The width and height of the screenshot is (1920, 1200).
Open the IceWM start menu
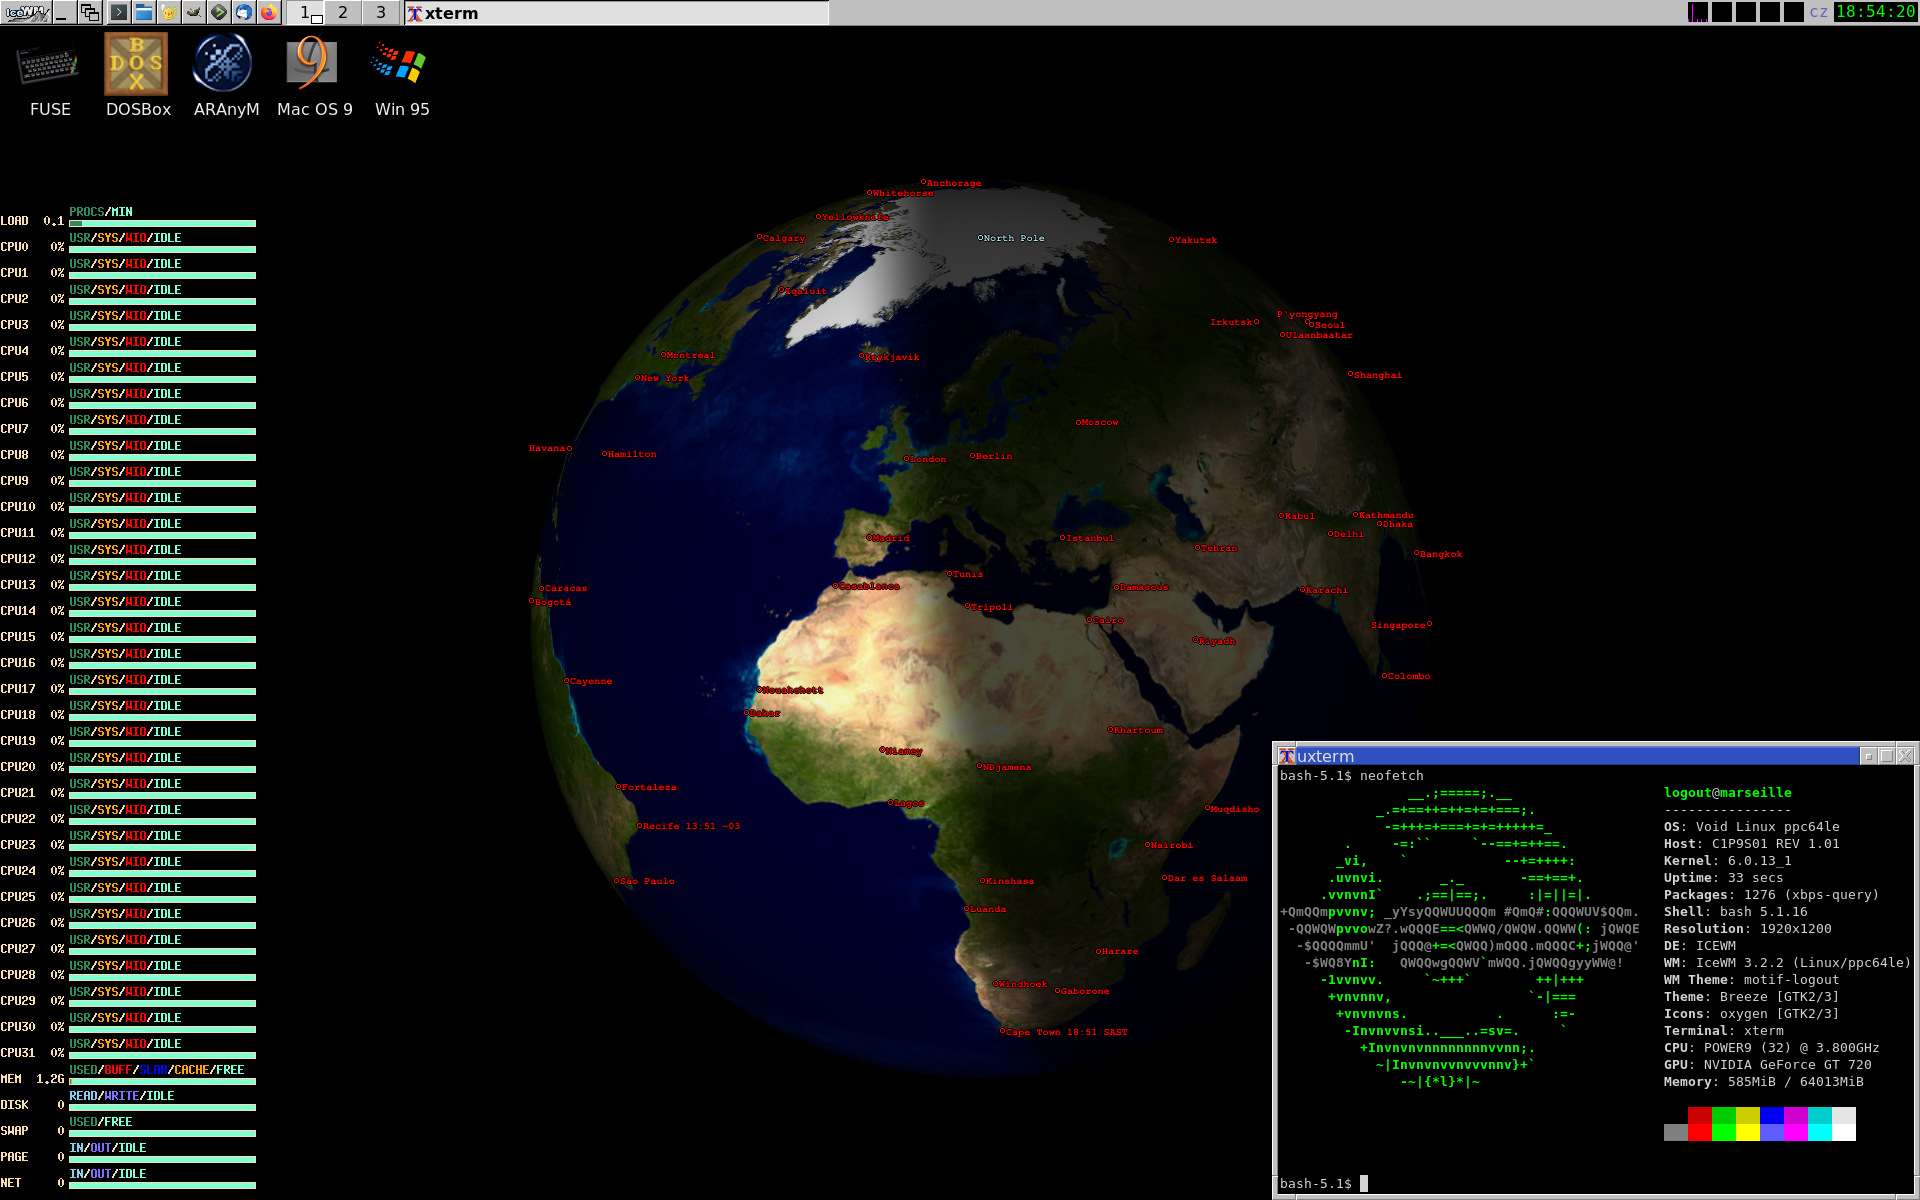pos(26,12)
